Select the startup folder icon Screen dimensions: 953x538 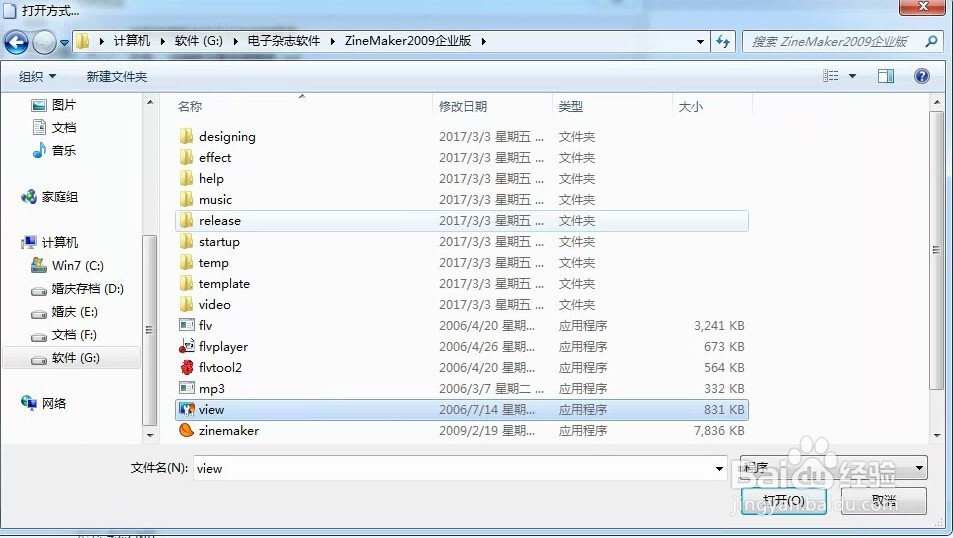186,241
